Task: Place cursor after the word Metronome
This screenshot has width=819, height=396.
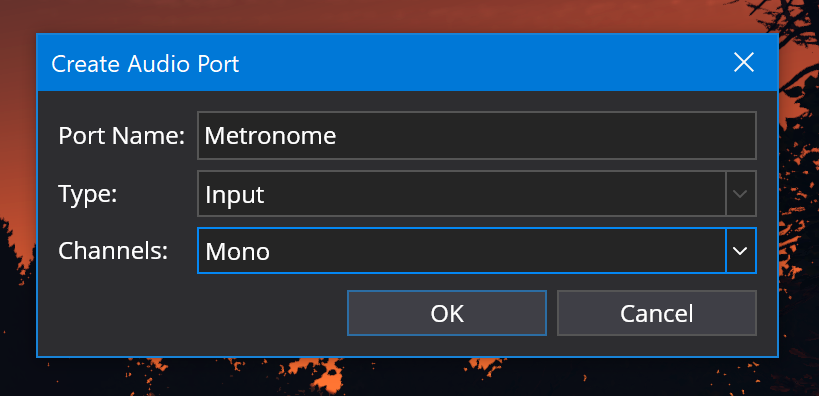Action: click(x=338, y=136)
